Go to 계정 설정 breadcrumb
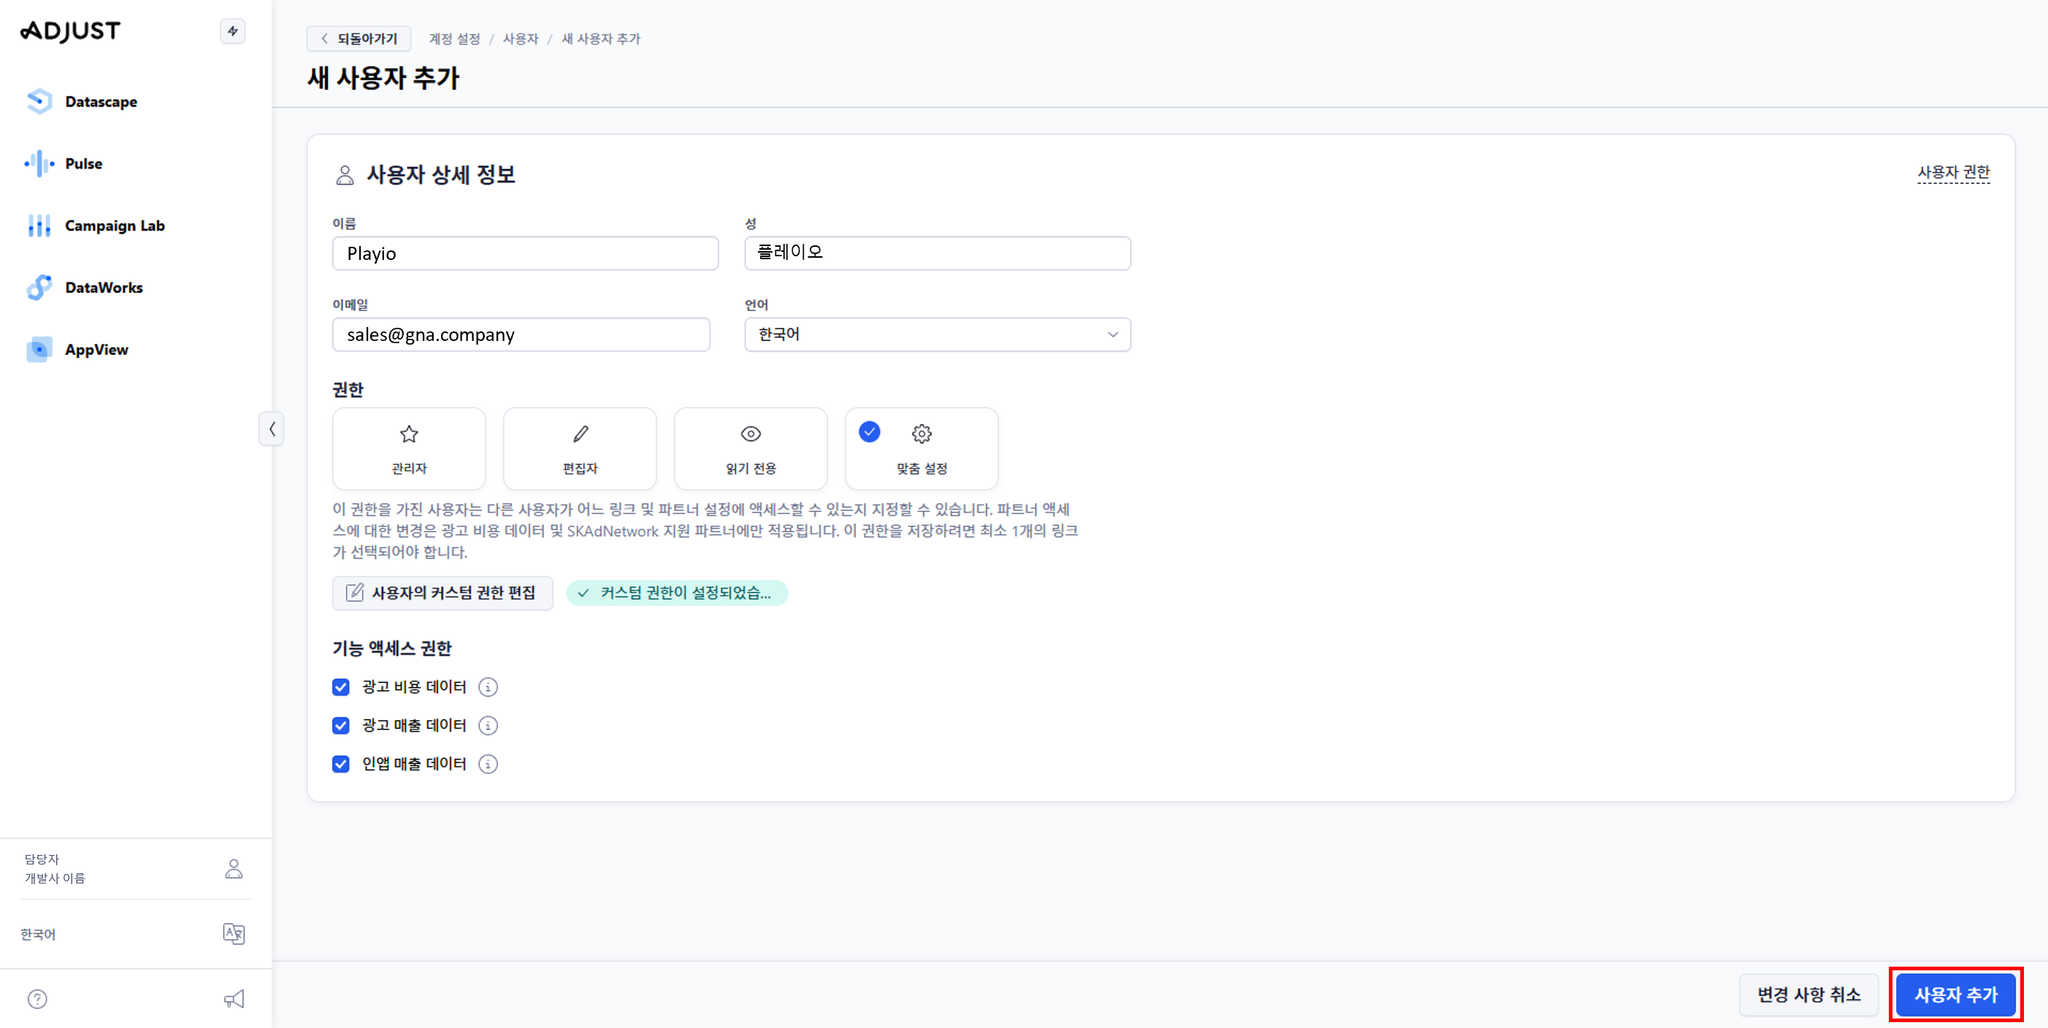This screenshot has height=1028, width=2048. tap(454, 39)
